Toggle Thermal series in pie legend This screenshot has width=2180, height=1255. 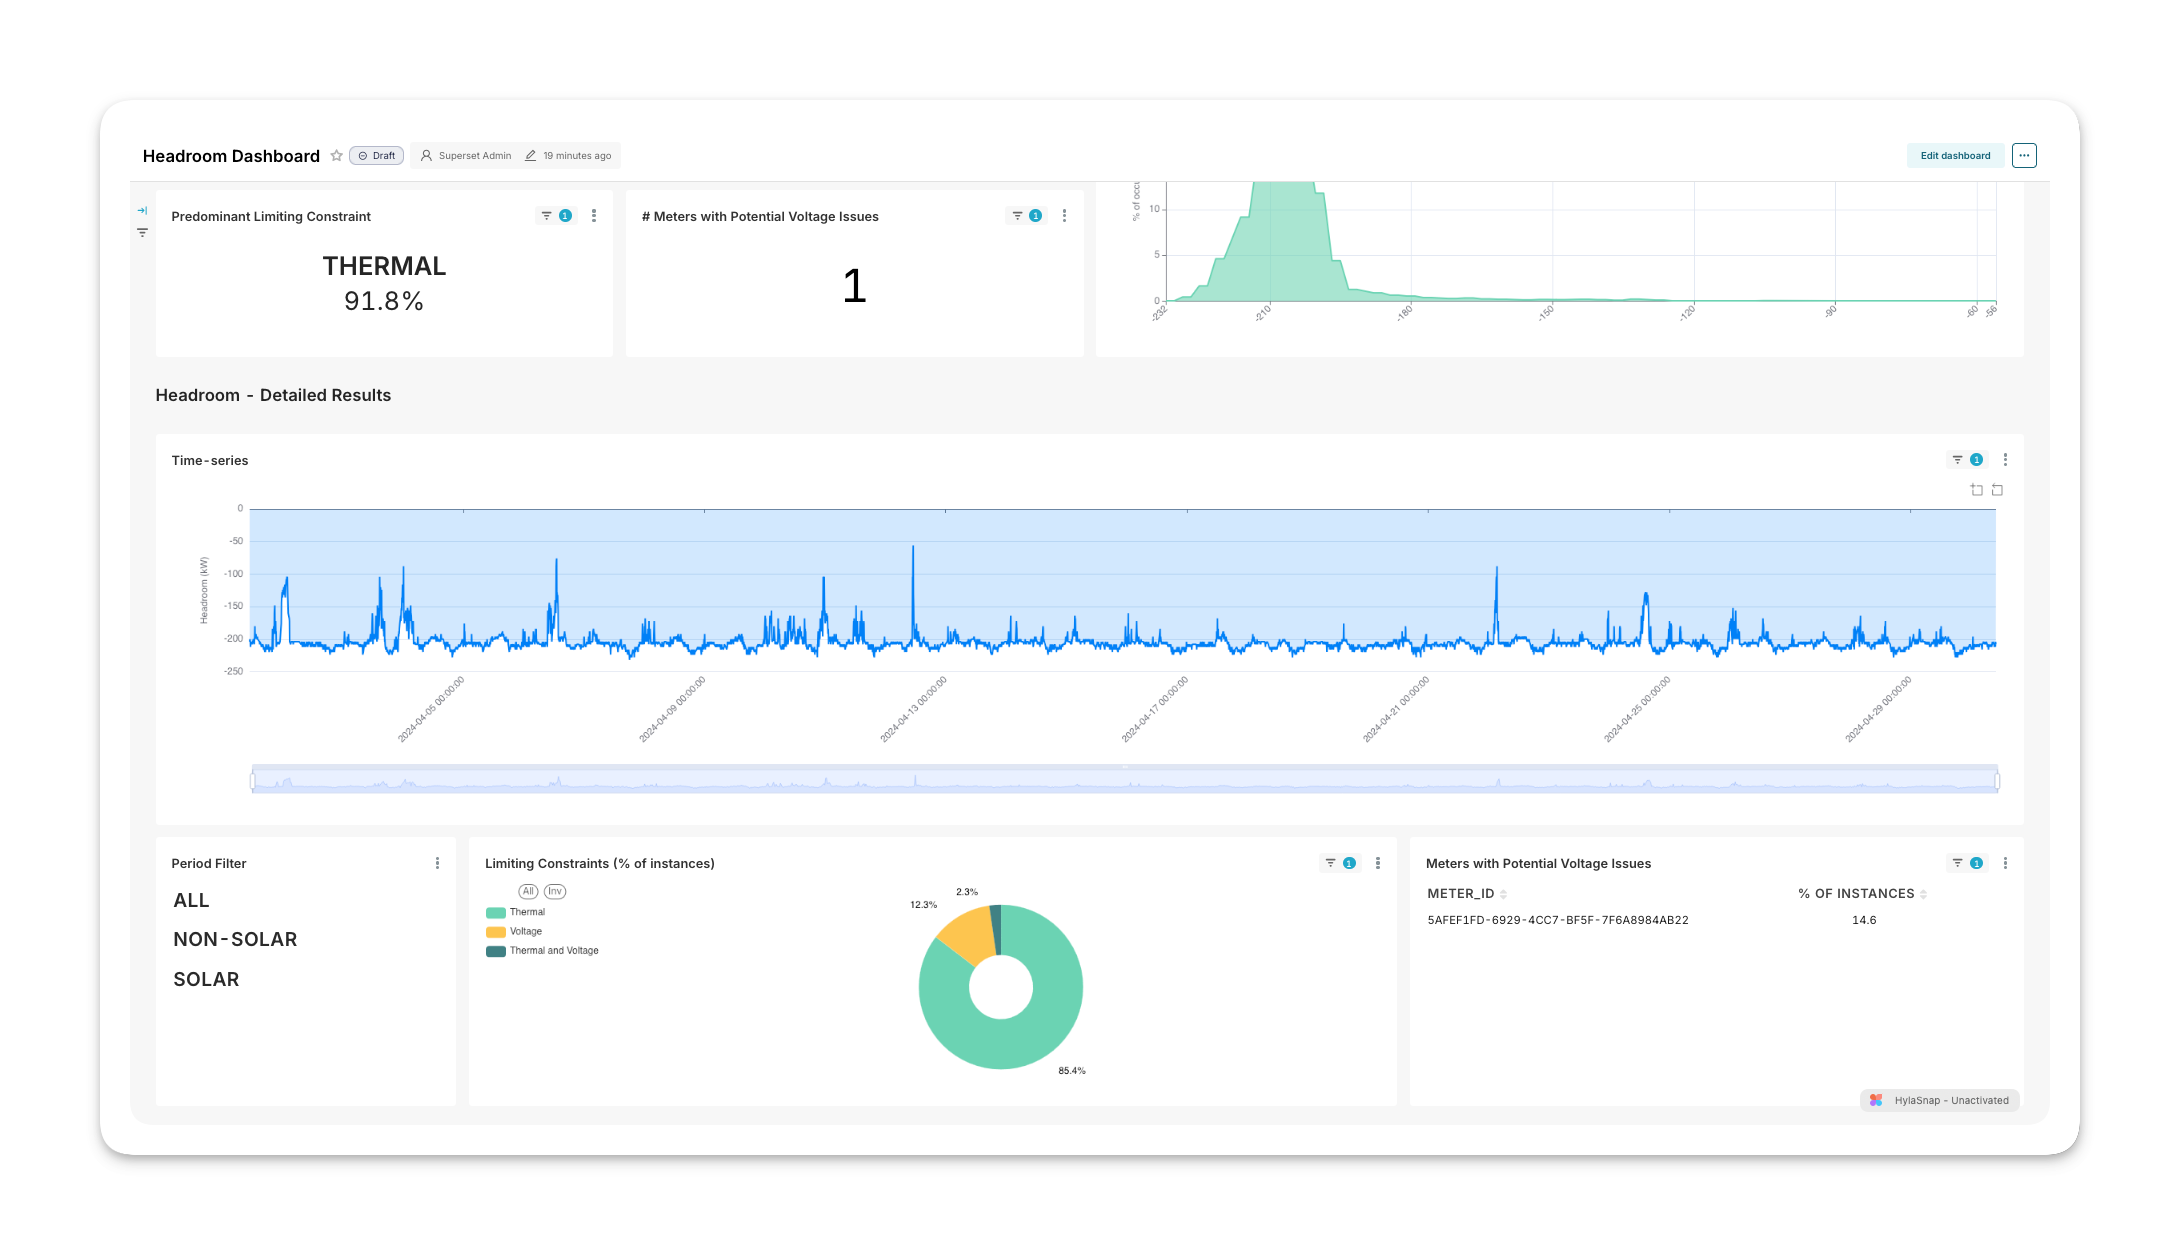point(516,912)
